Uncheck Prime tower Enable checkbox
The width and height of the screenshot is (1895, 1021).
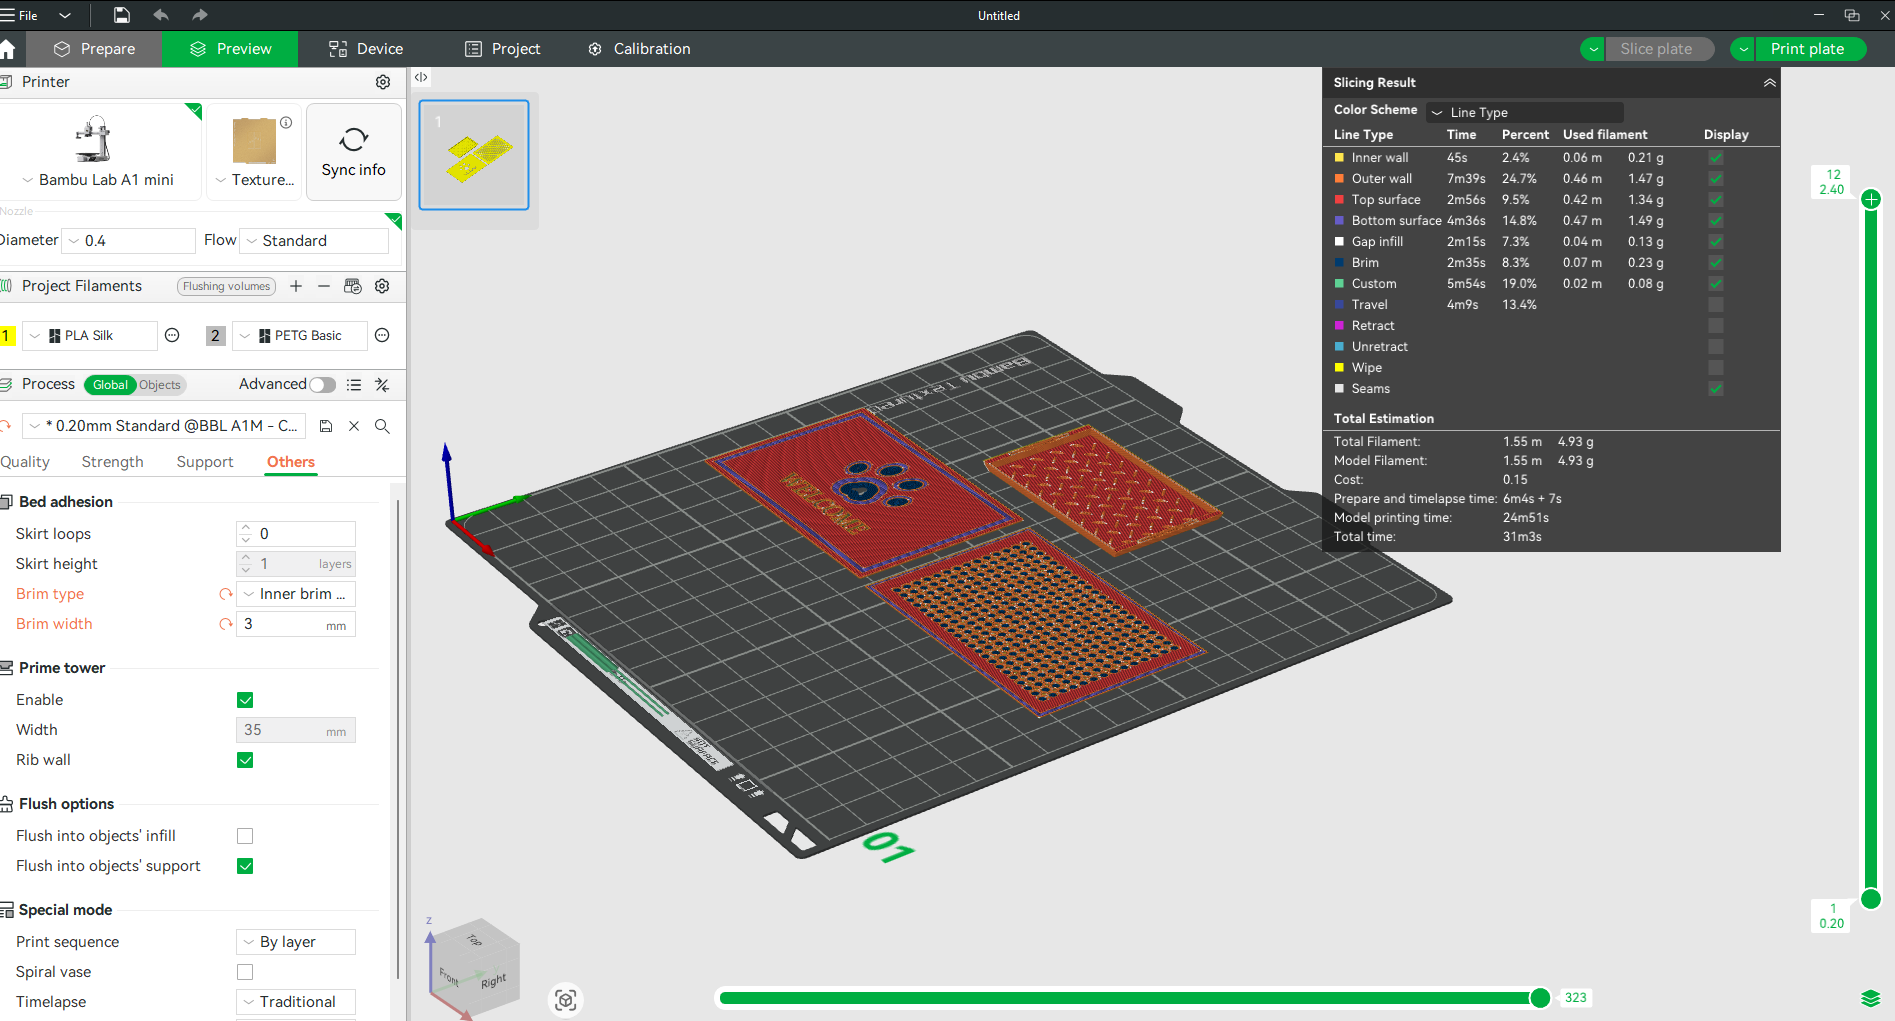coord(245,700)
